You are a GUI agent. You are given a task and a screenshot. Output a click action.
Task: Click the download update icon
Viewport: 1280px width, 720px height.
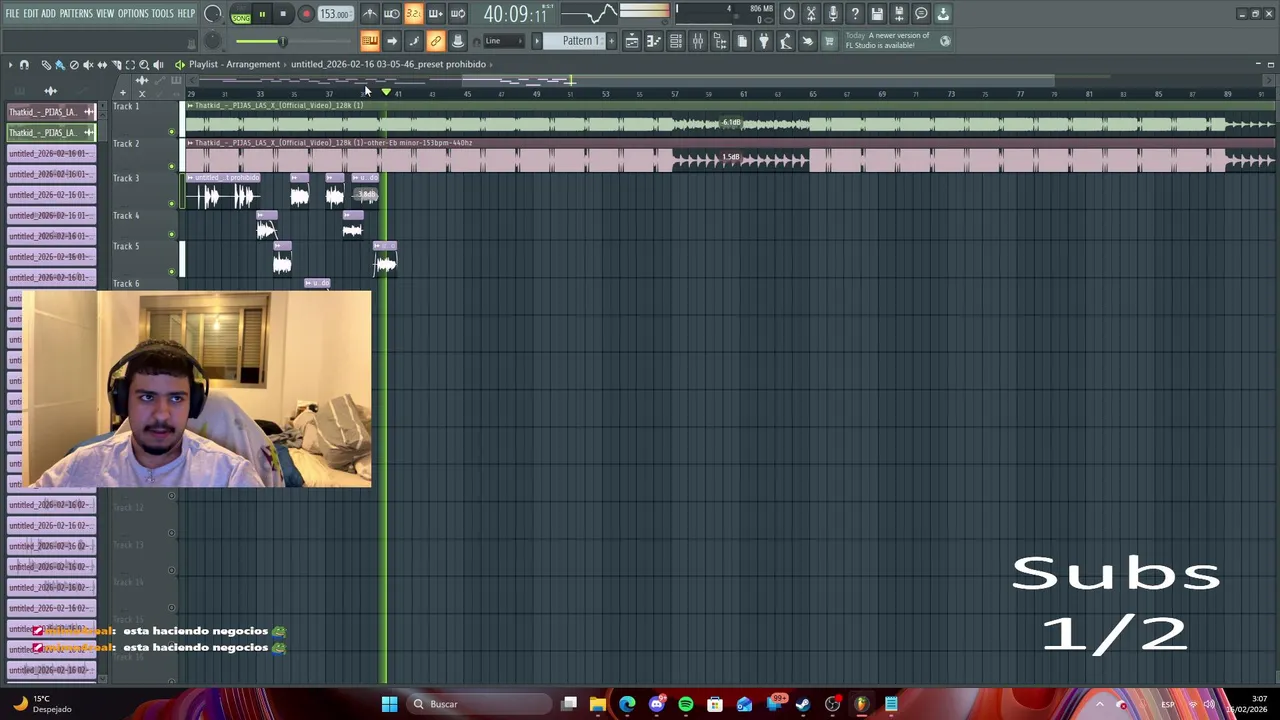tap(943, 14)
